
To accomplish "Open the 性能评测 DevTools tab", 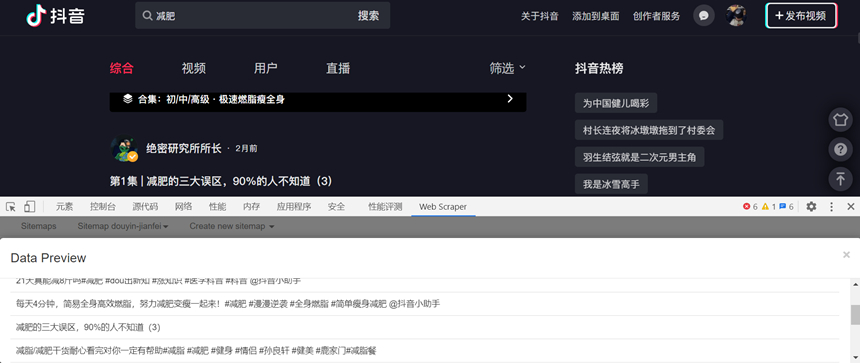I will (x=385, y=207).
